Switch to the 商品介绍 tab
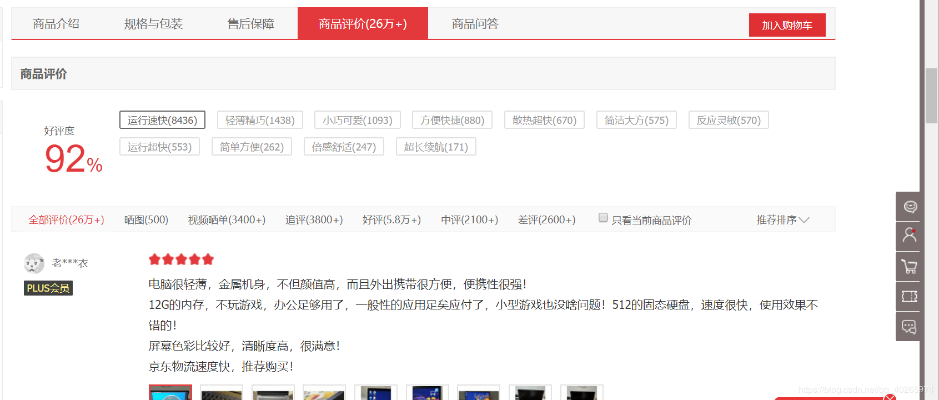Image resolution: width=939 pixels, height=400 pixels. (x=56, y=23)
